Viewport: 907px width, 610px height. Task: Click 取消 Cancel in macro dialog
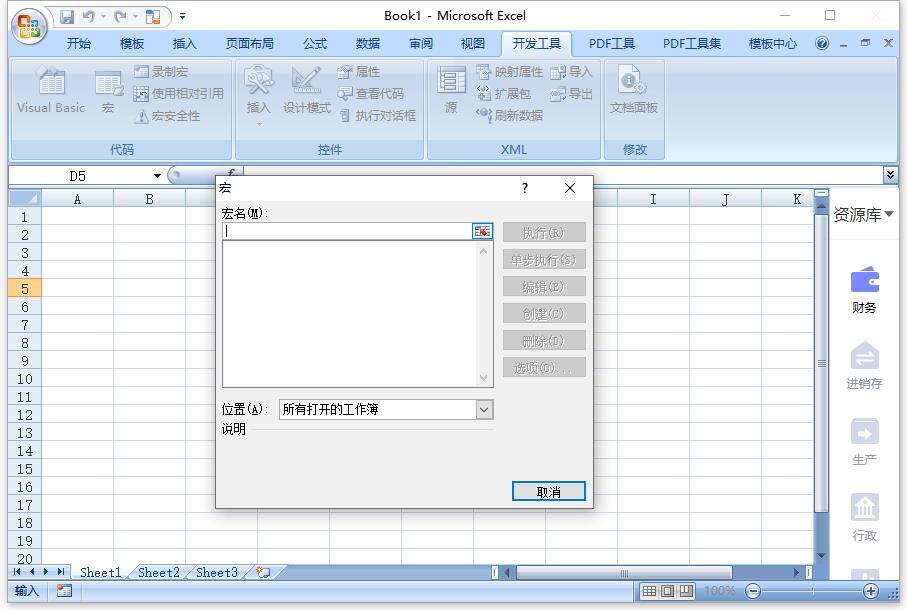point(549,491)
